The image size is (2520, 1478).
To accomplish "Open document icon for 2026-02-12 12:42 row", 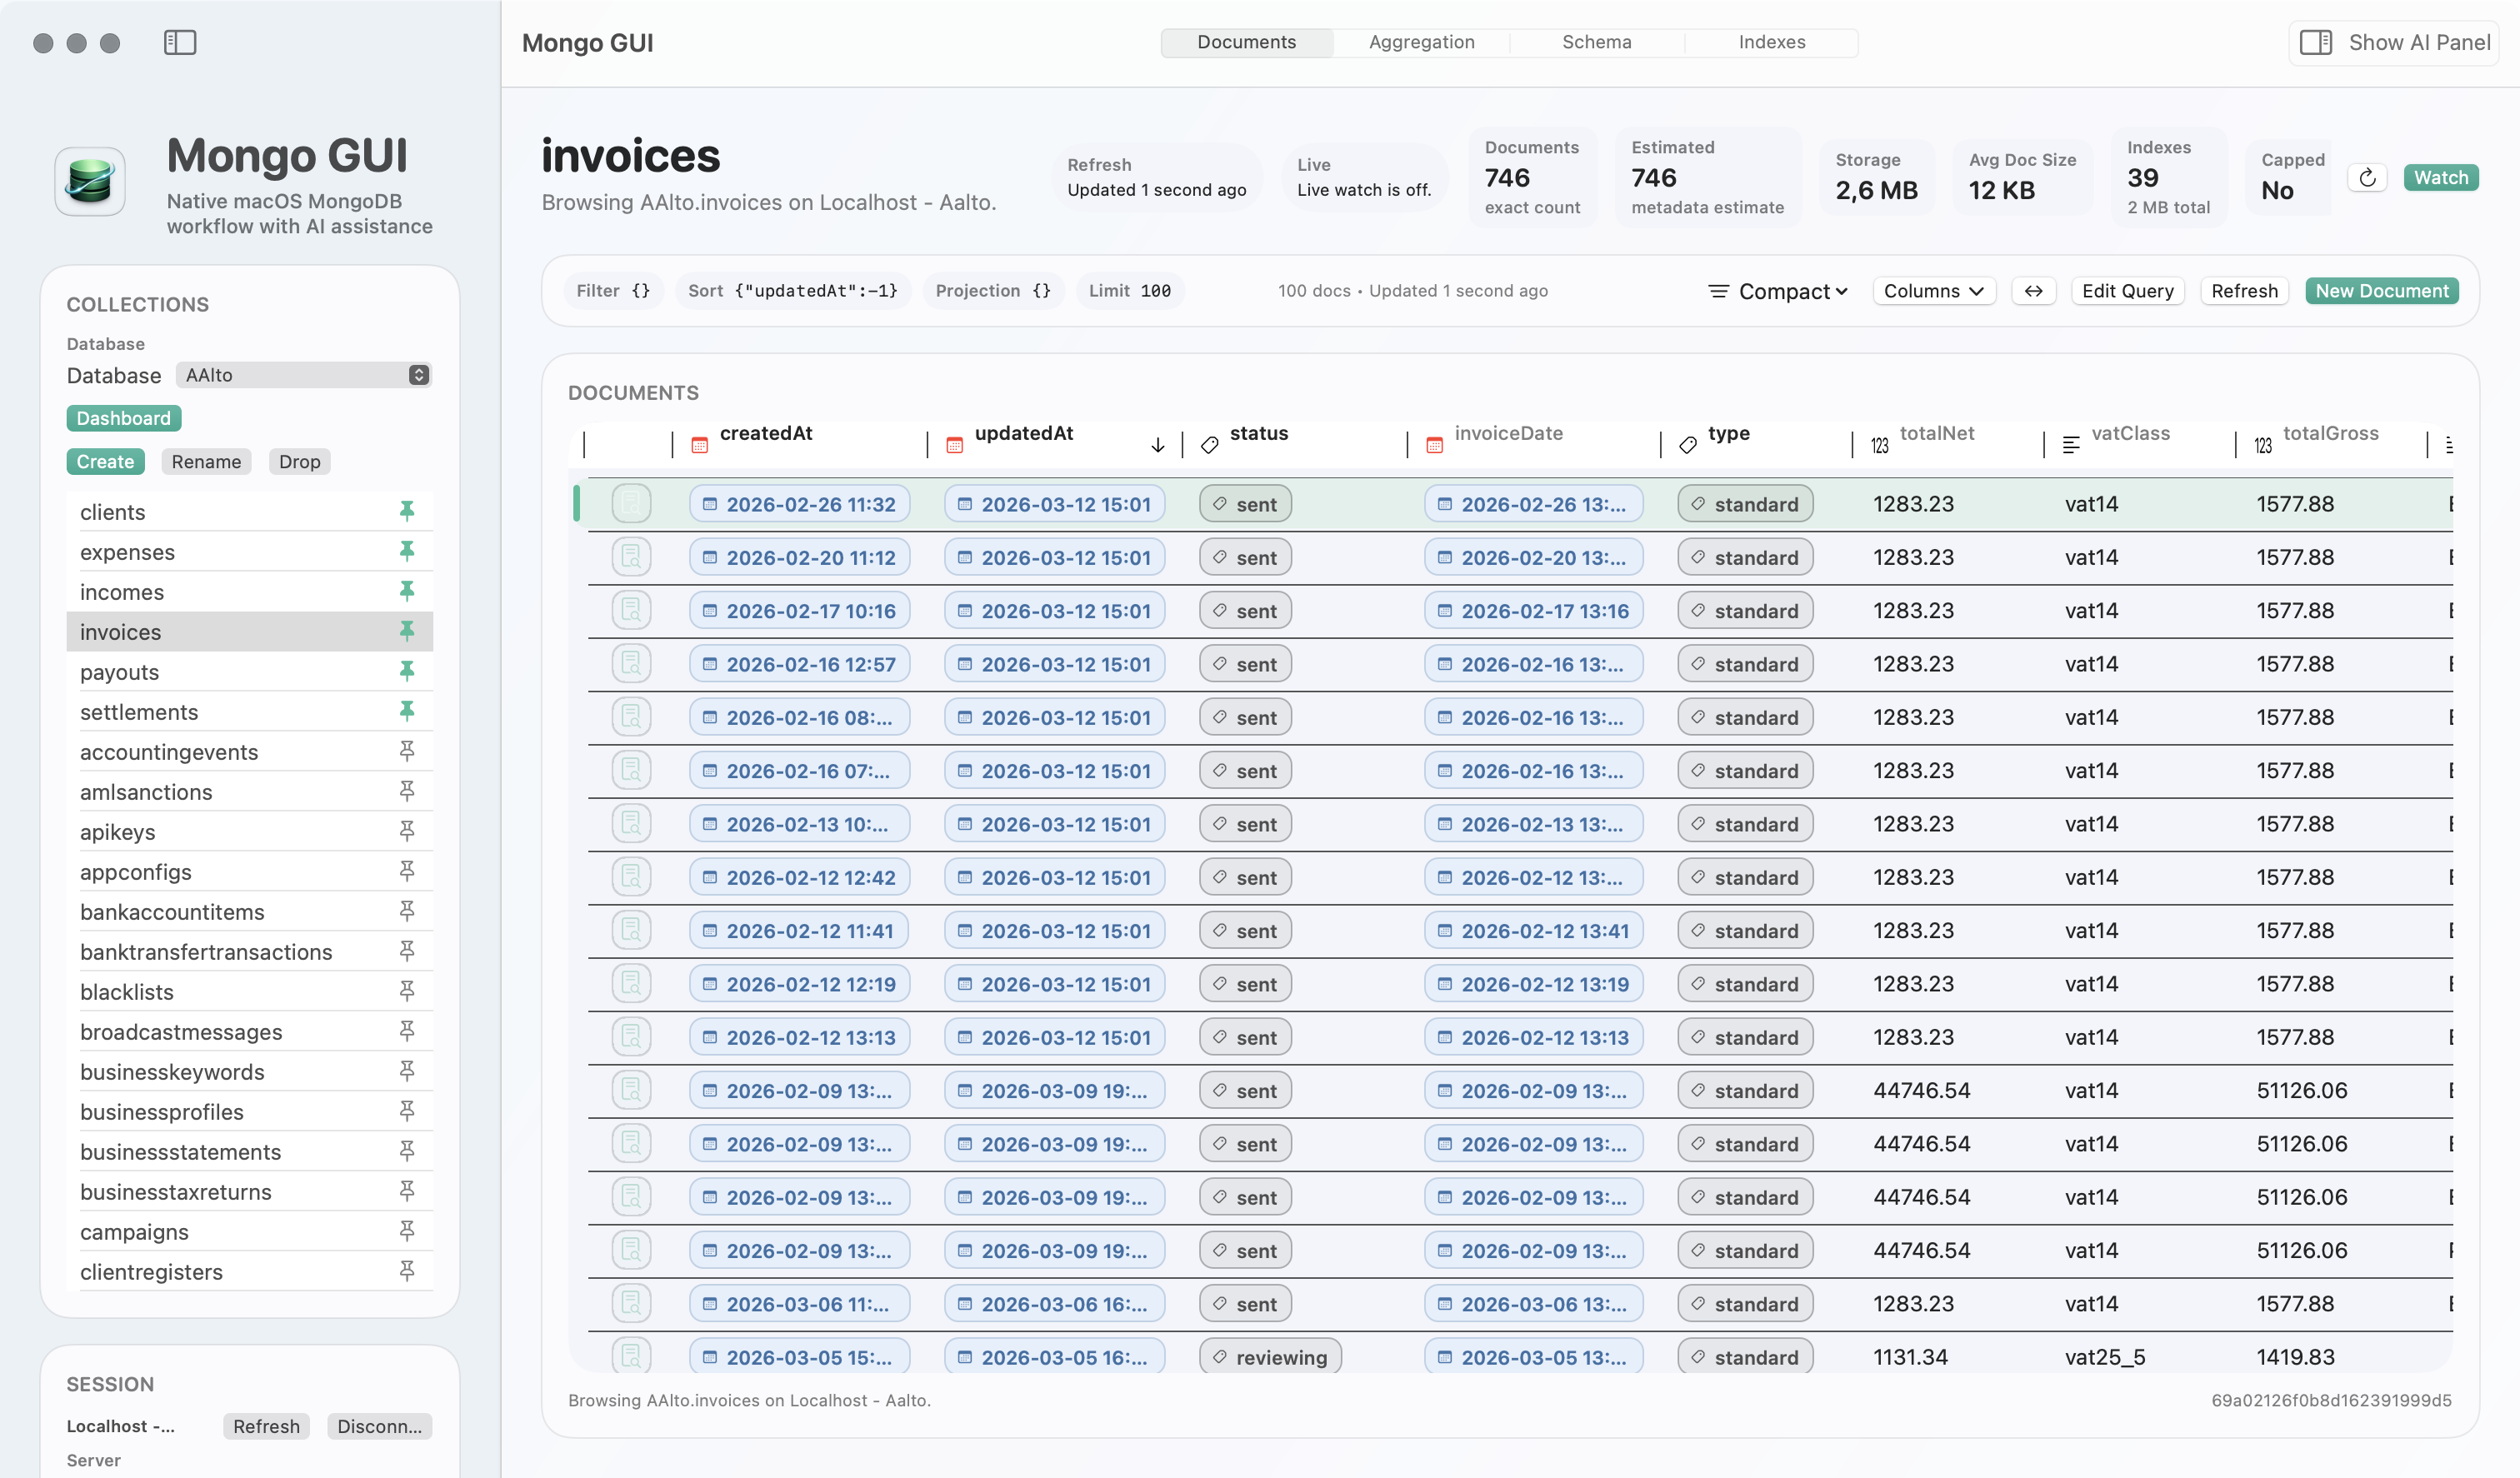I will click(631, 877).
